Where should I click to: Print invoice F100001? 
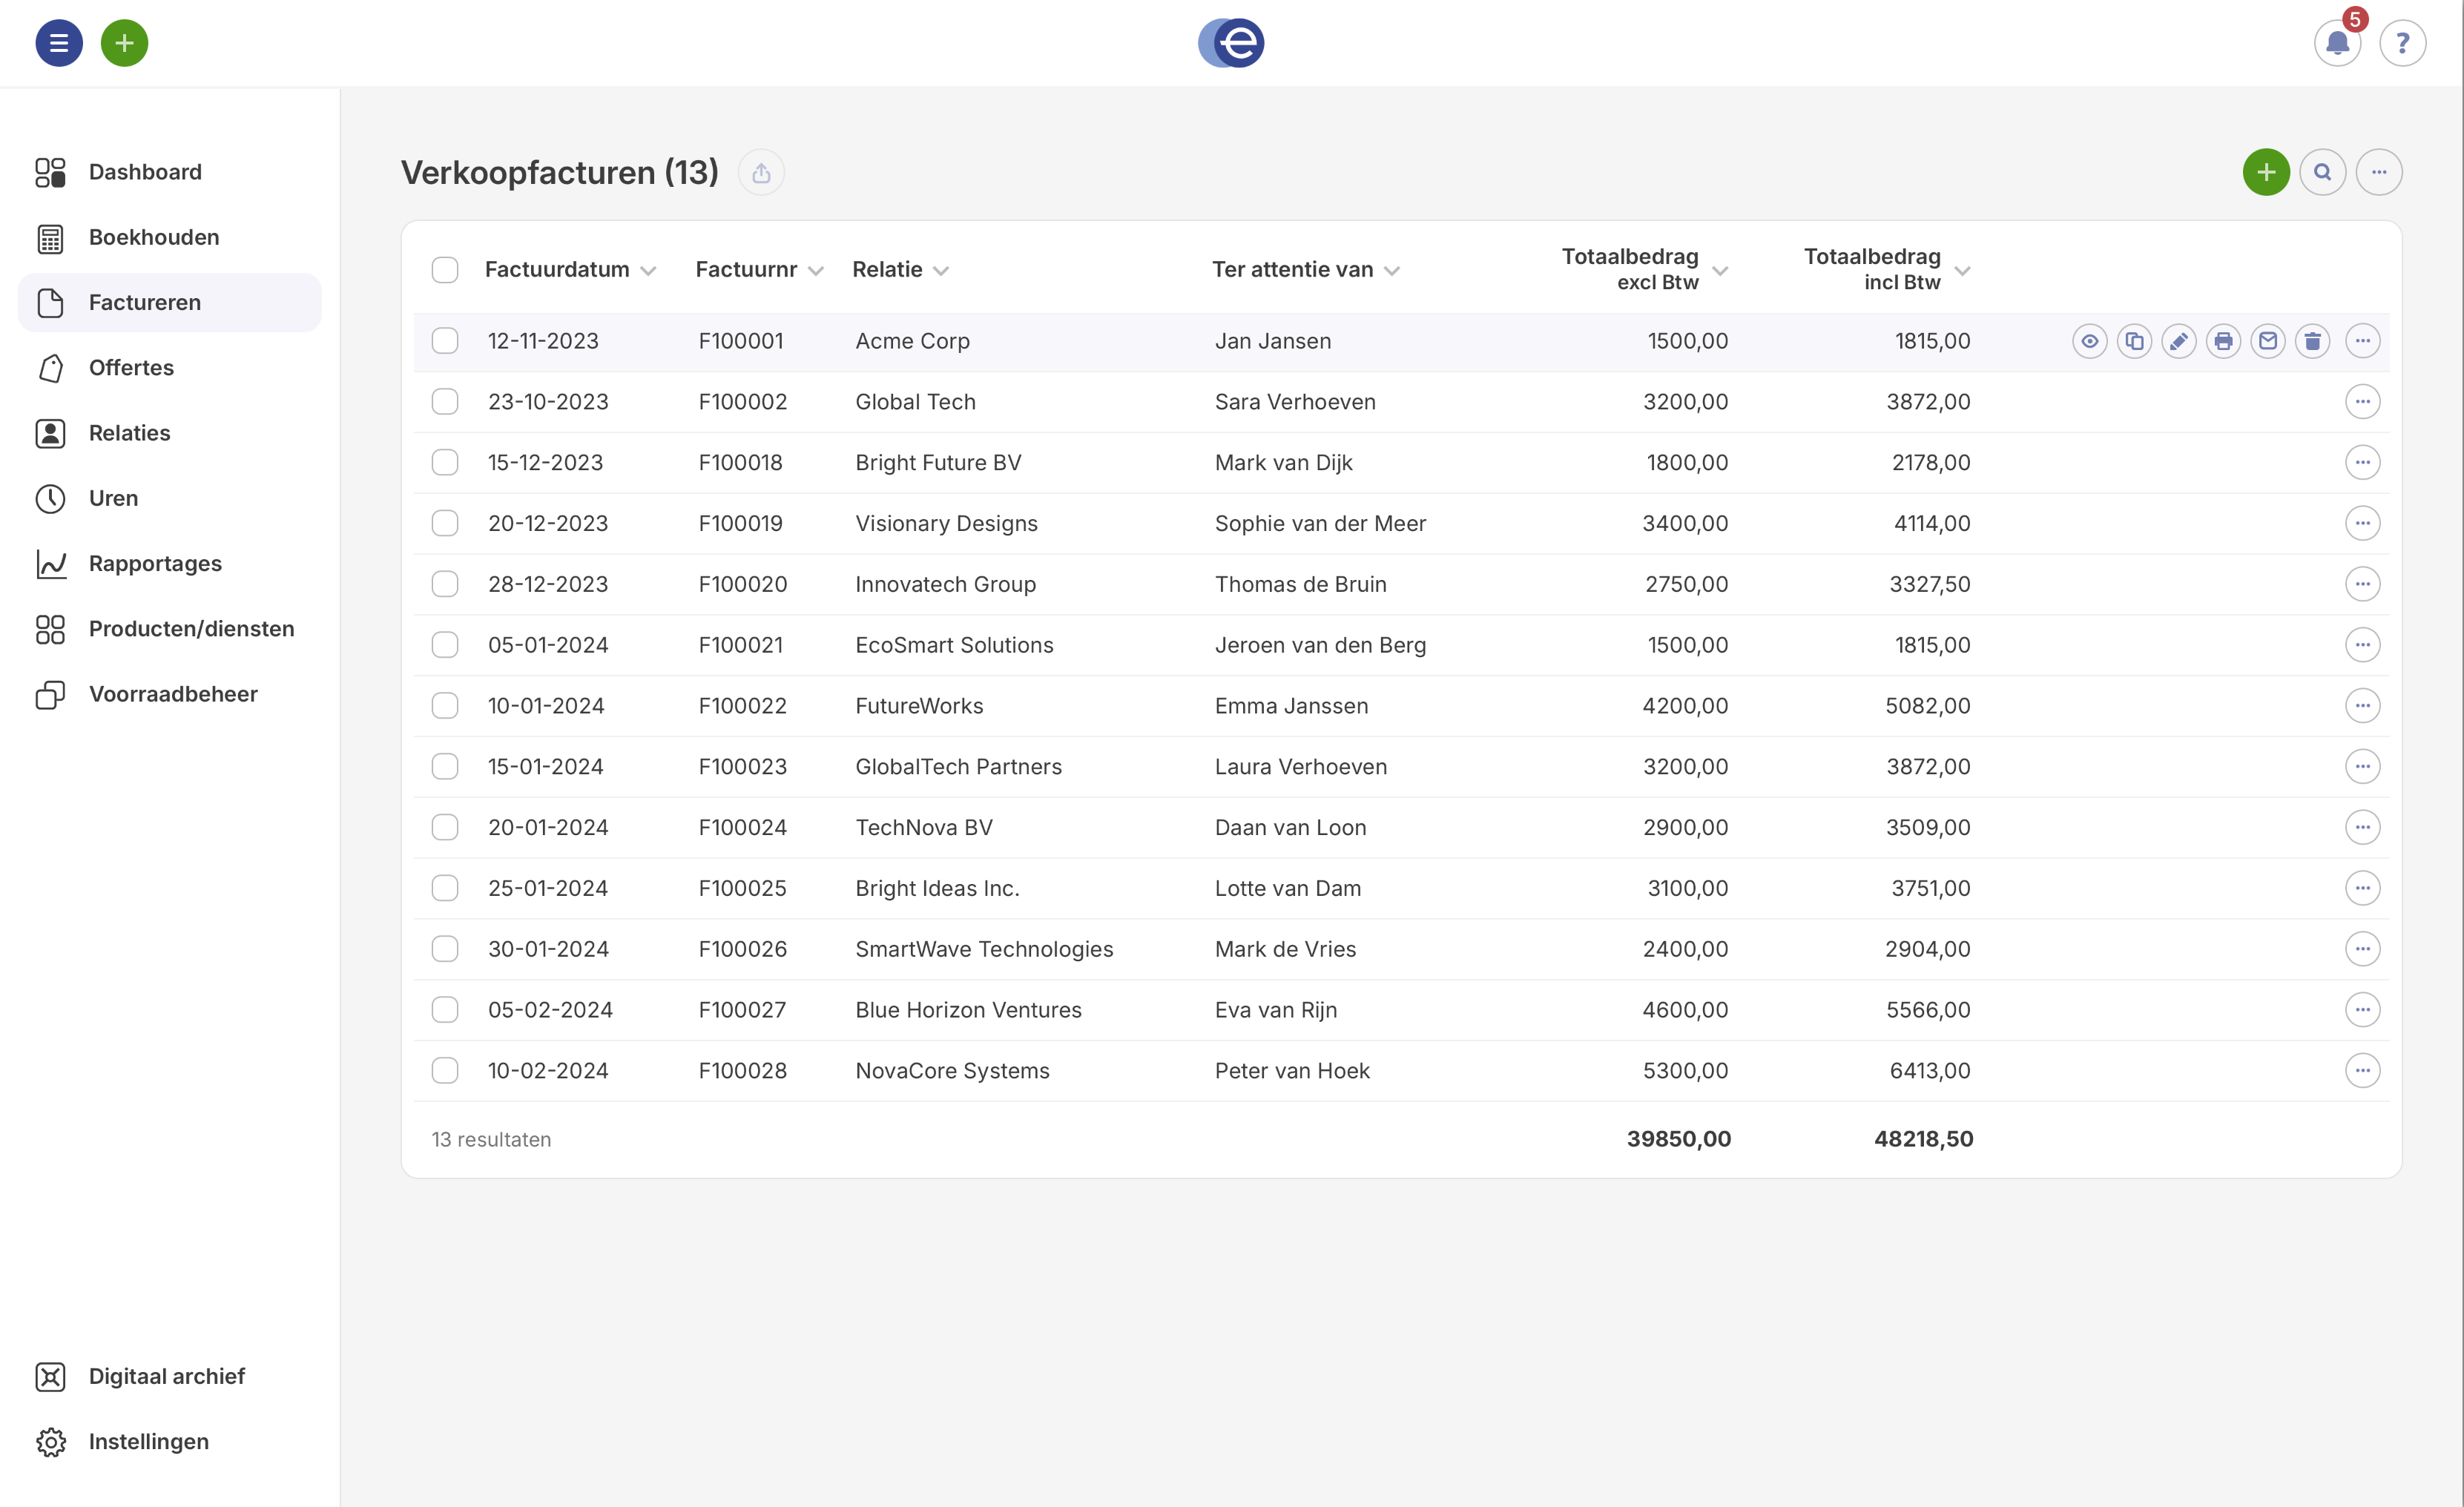pos(2222,341)
